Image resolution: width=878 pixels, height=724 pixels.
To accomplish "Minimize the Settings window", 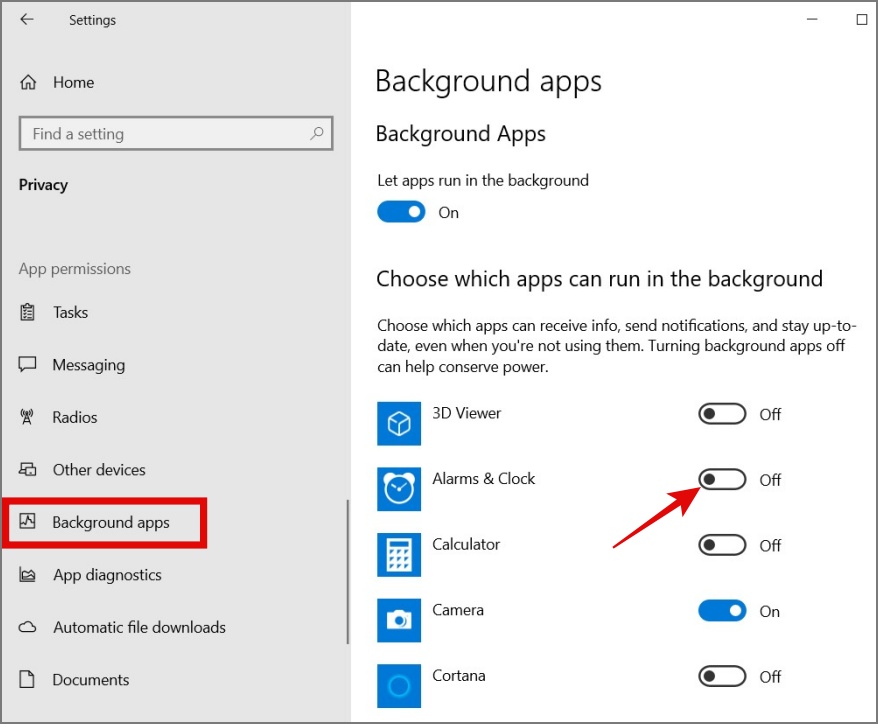I will pos(812,20).
